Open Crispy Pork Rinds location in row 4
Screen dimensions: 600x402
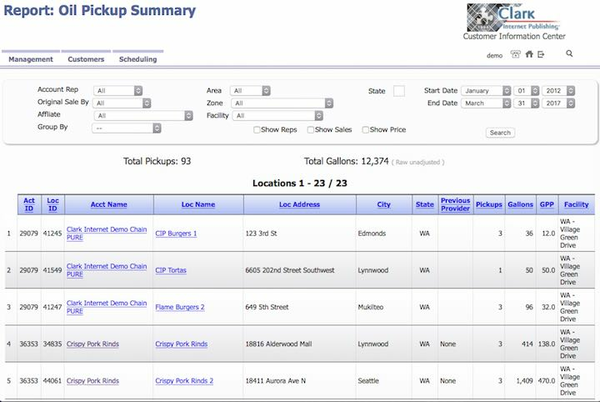(x=181, y=344)
